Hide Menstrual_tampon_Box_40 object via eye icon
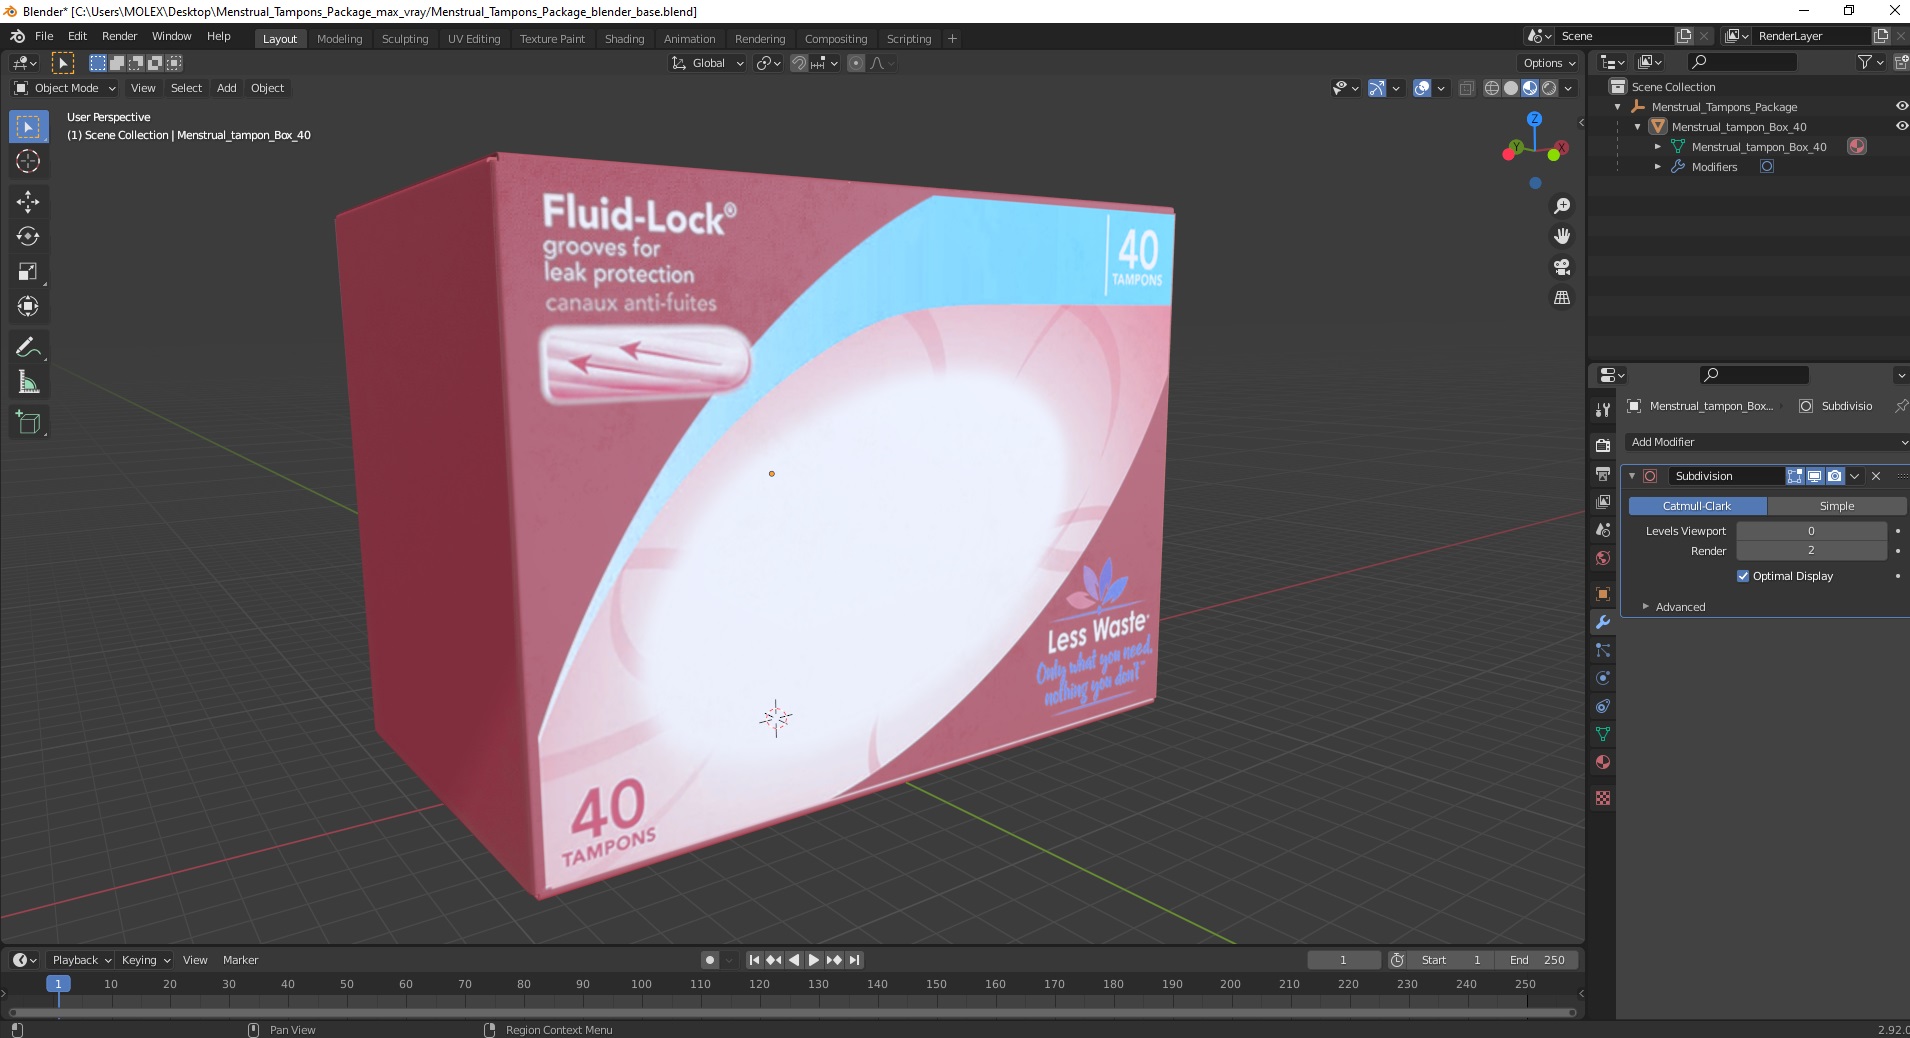 tap(1901, 126)
